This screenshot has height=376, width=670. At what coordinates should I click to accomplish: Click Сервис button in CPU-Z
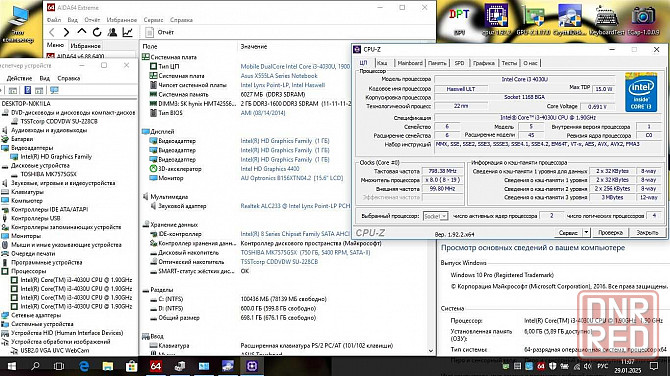click(568, 232)
